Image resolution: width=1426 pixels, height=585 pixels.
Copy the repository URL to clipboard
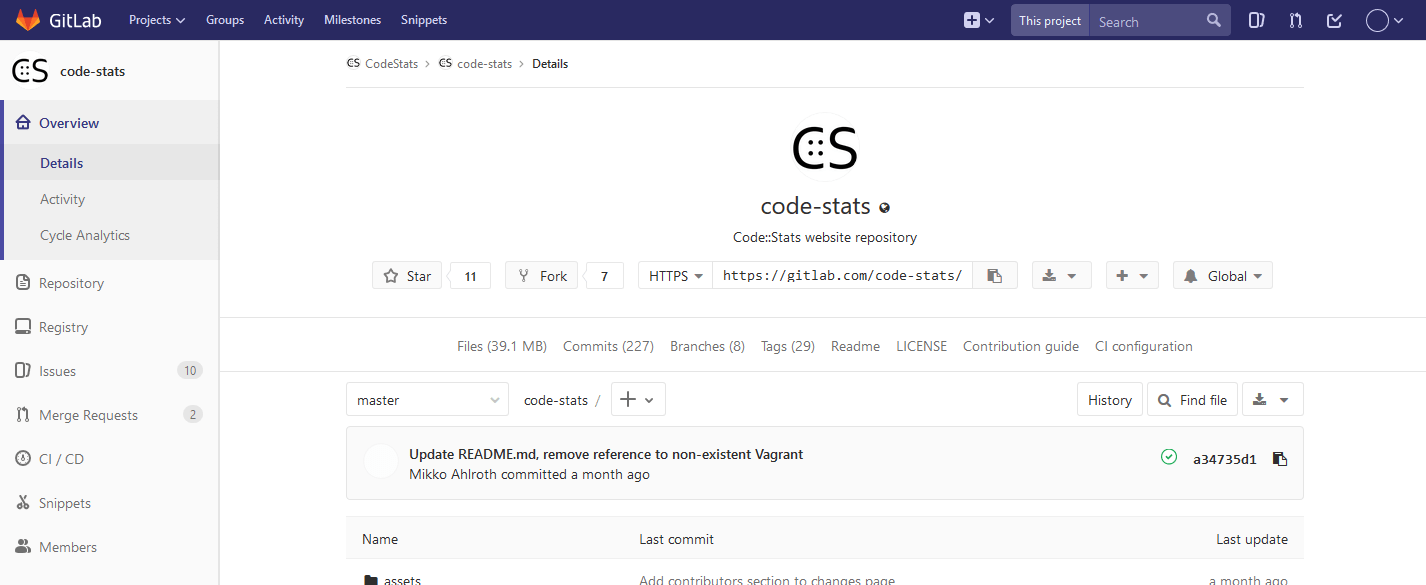(994, 276)
